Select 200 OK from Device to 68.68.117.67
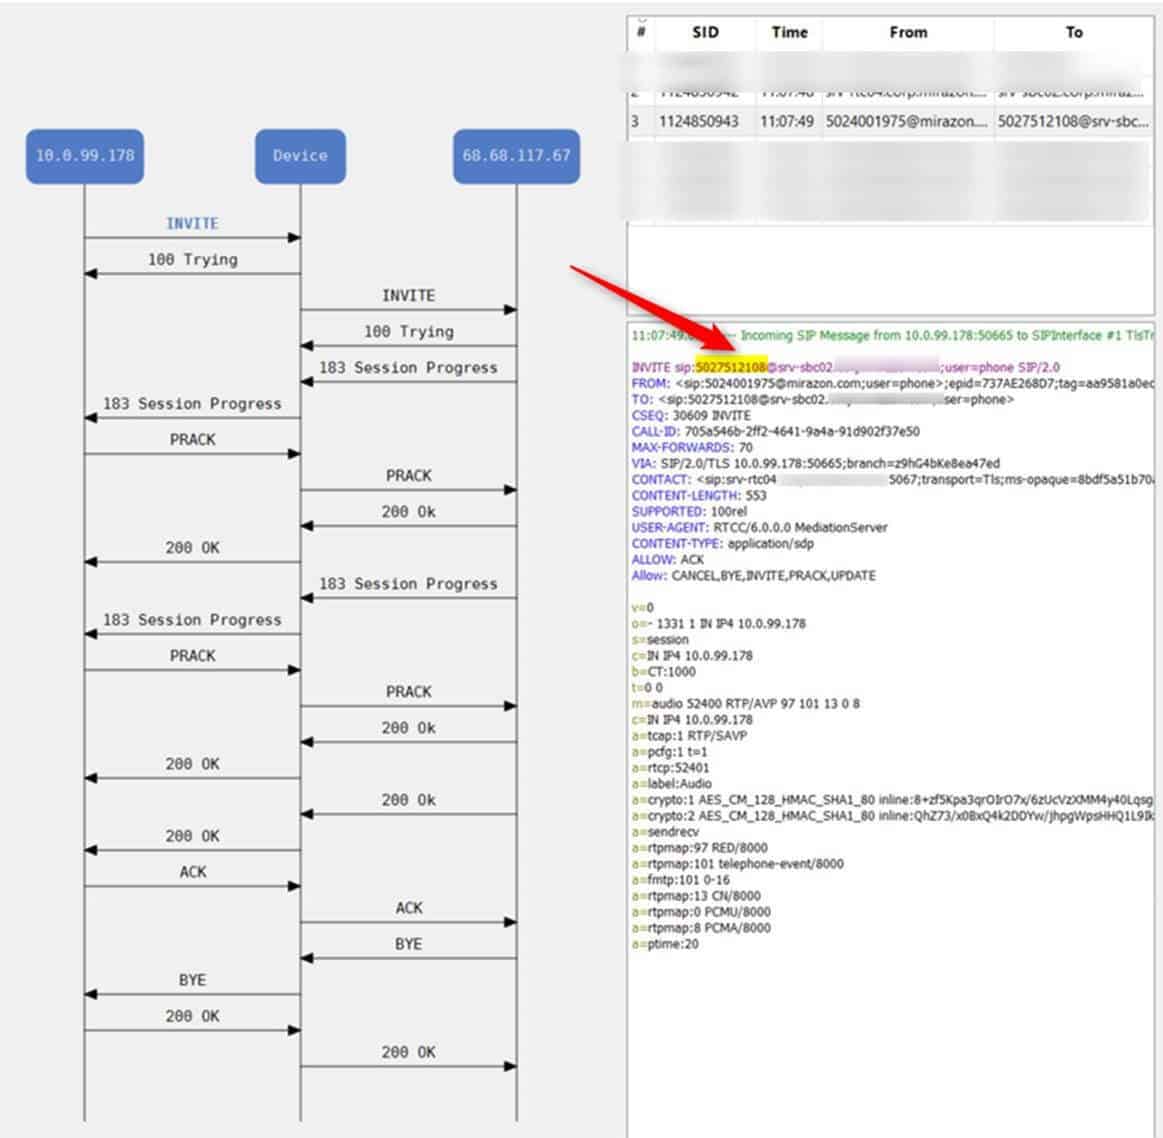This screenshot has height=1138, width=1163. [409, 1052]
